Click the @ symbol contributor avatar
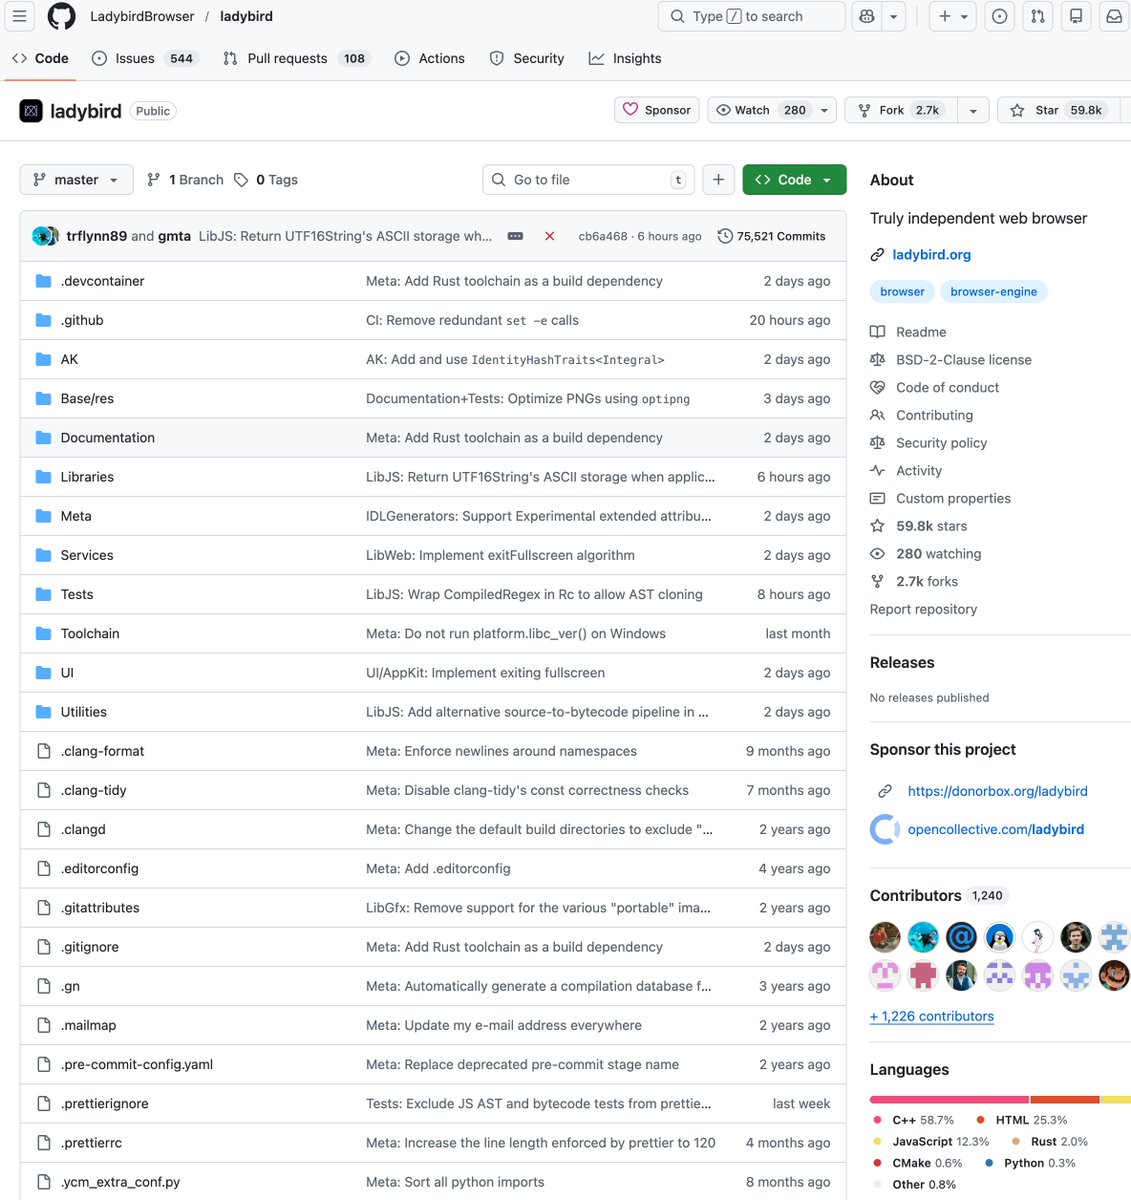 [x=961, y=937]
